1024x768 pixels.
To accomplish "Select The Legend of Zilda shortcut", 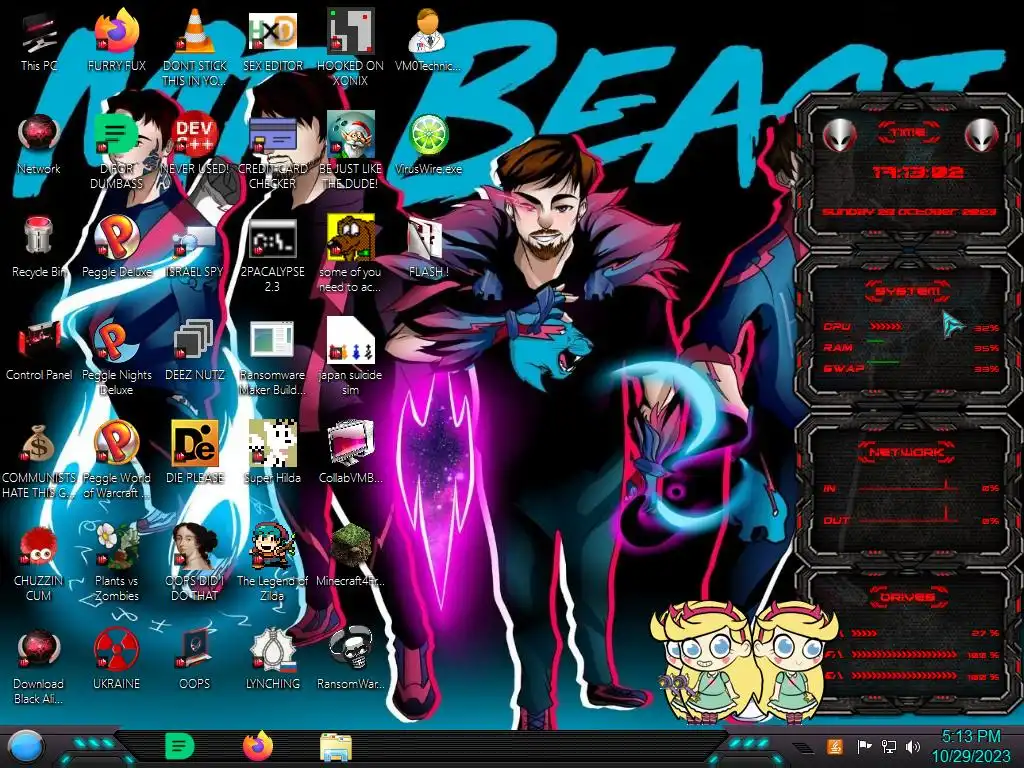I will (272, 563).
